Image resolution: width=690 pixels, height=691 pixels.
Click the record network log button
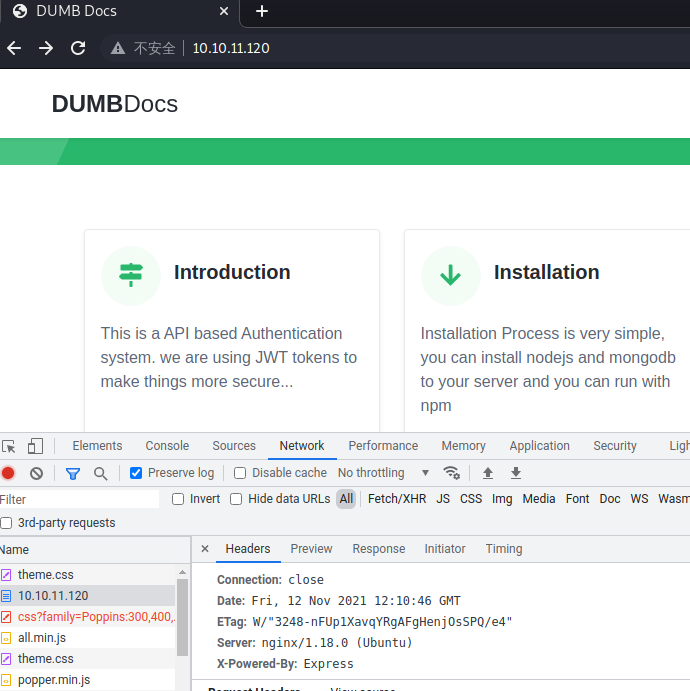click(8, 473)
